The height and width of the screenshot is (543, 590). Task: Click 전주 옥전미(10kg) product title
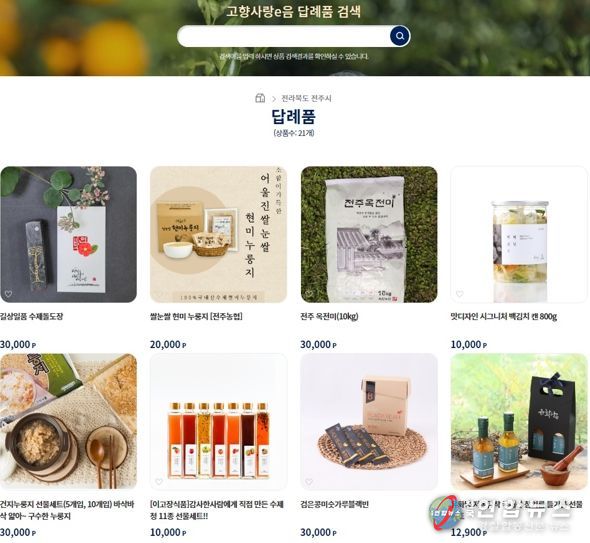[329, 316]
